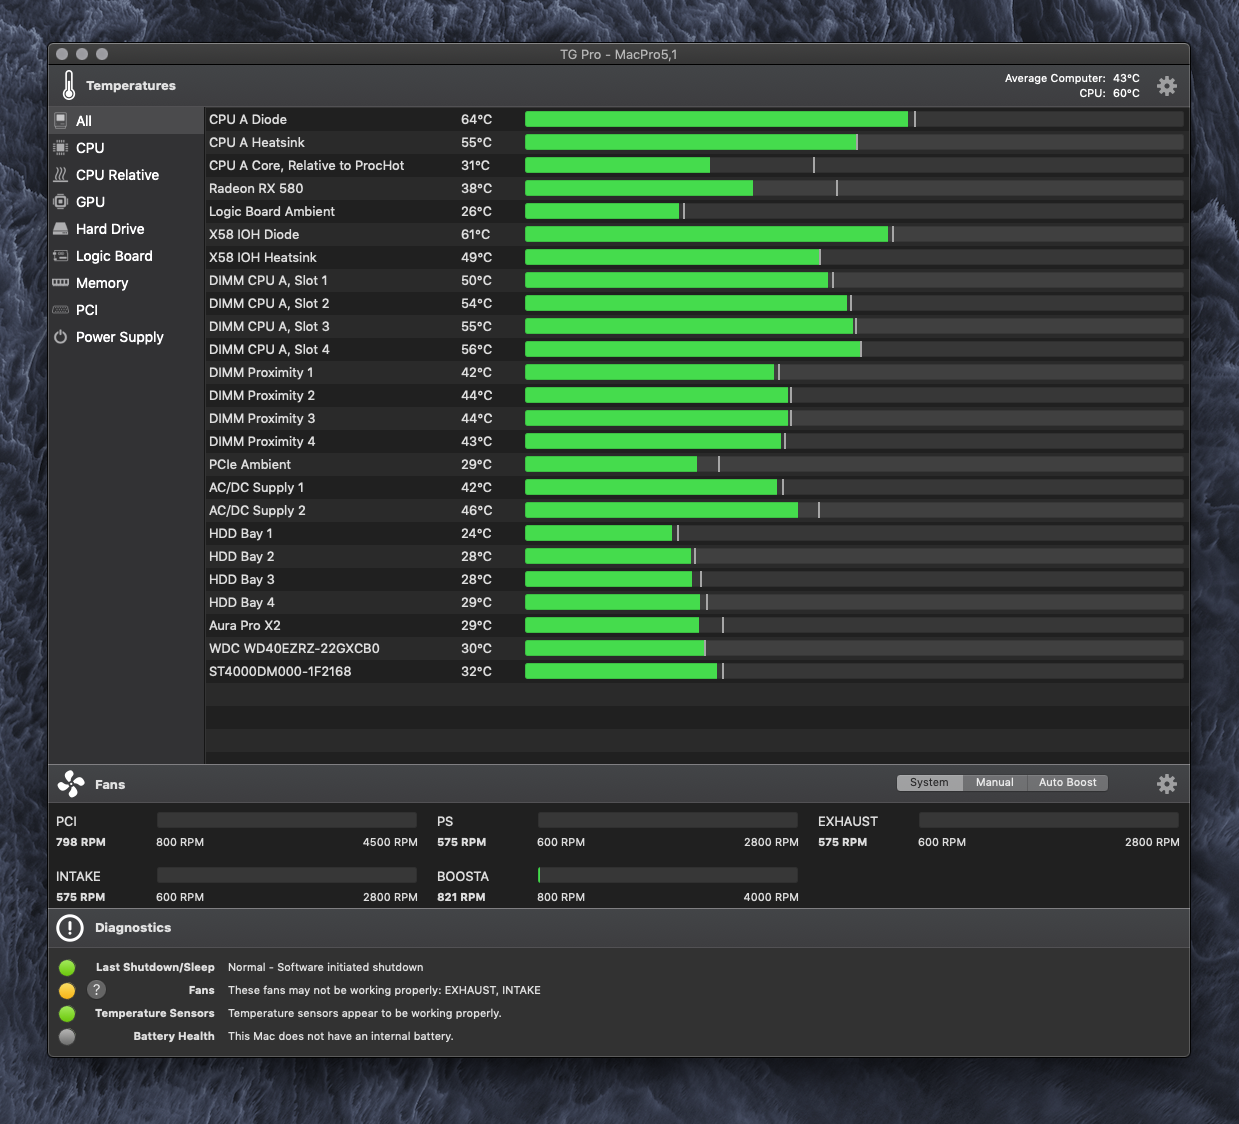Filter to PCI sensors label
This screenshot has width=1239, height=1124.
tap(87, 310)
